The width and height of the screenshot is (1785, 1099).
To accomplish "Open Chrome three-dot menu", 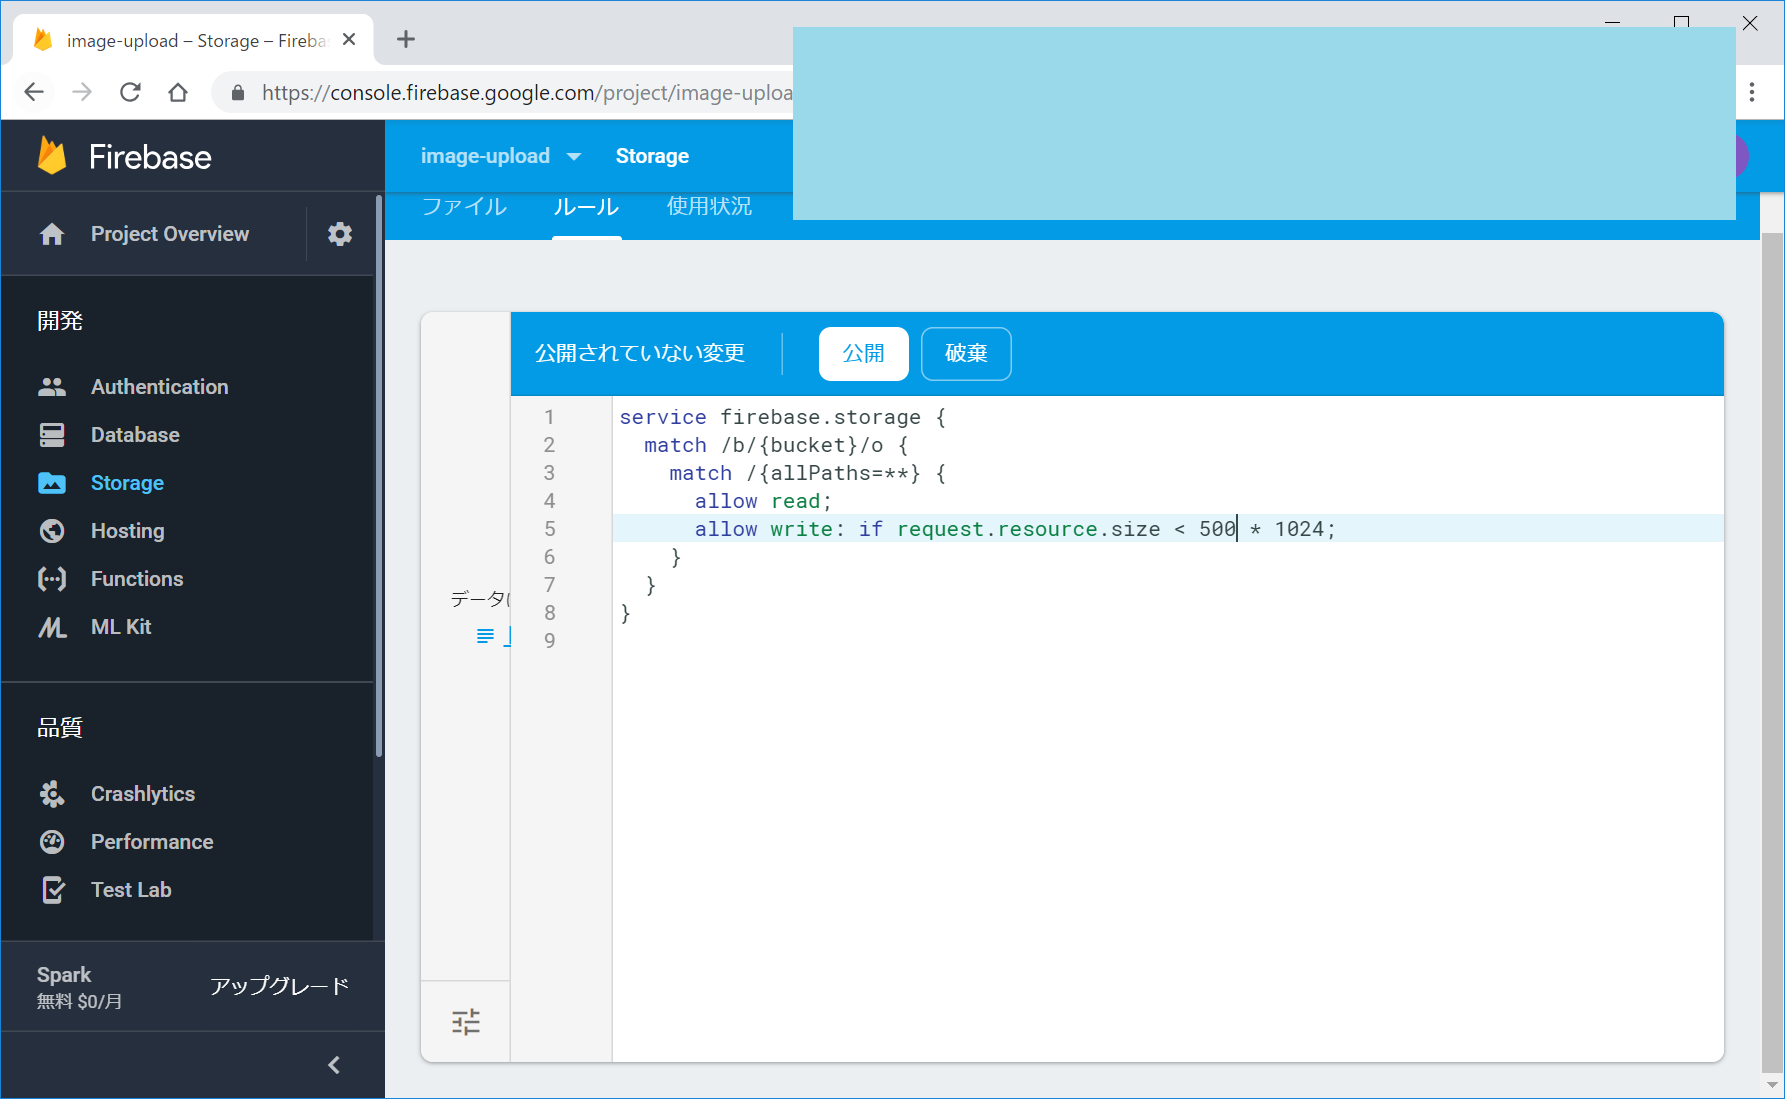I will click(1752, 92).
